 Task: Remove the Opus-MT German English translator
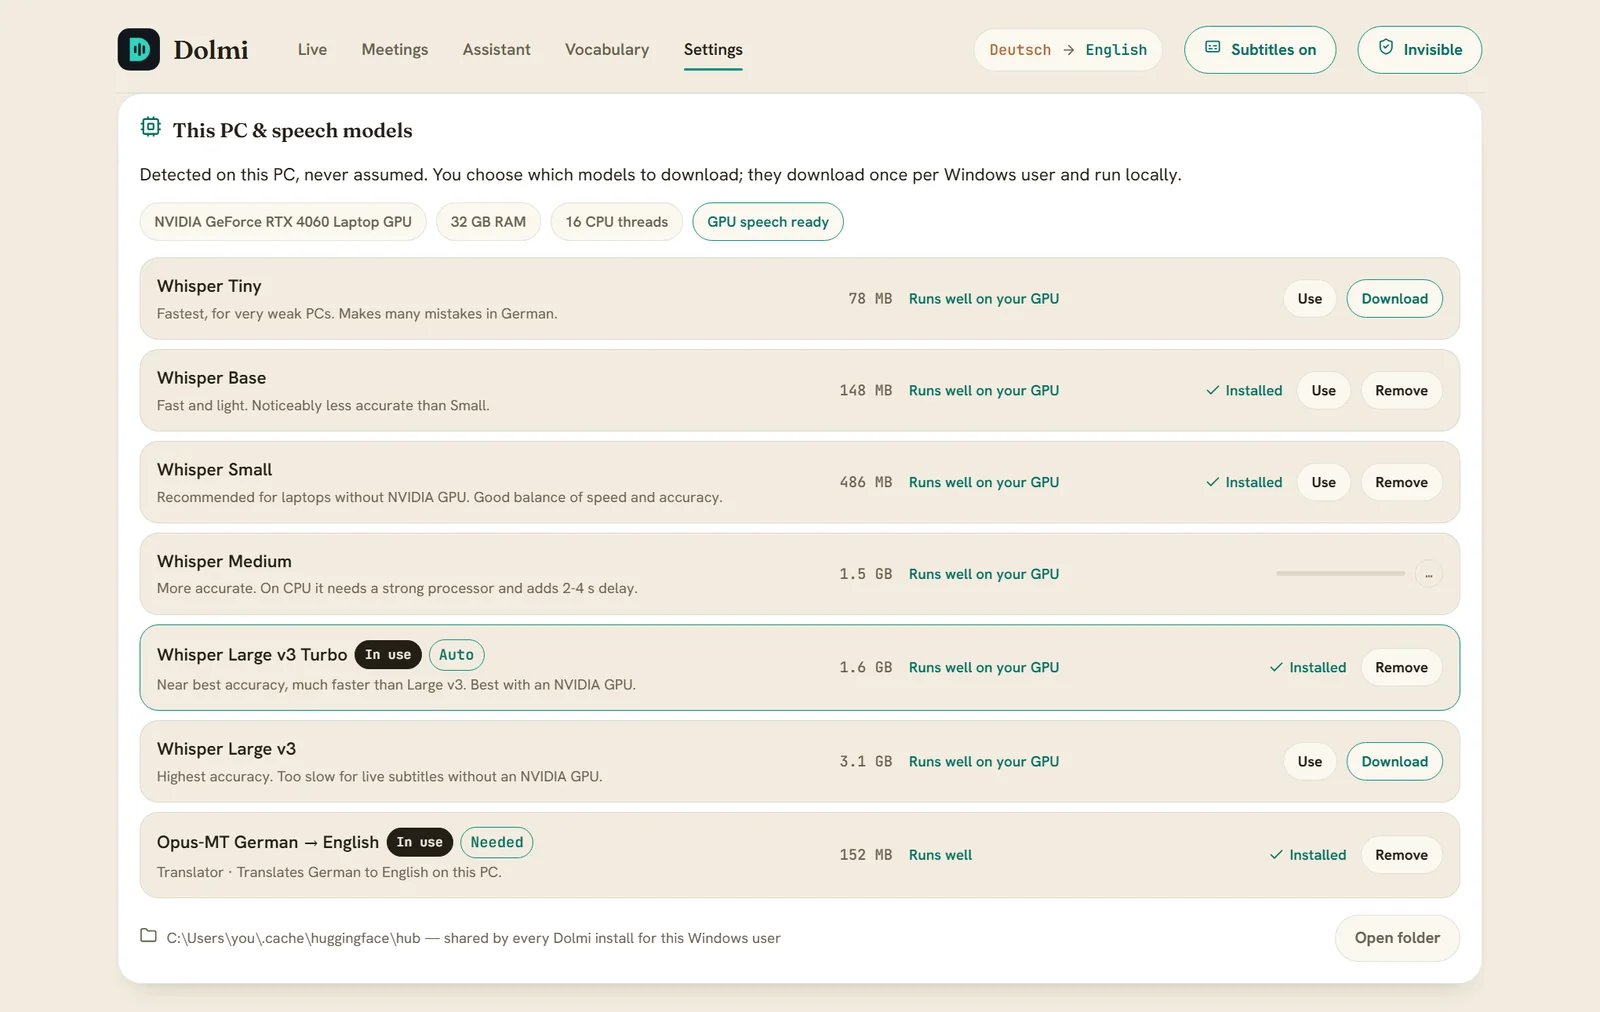(1401, 855)
